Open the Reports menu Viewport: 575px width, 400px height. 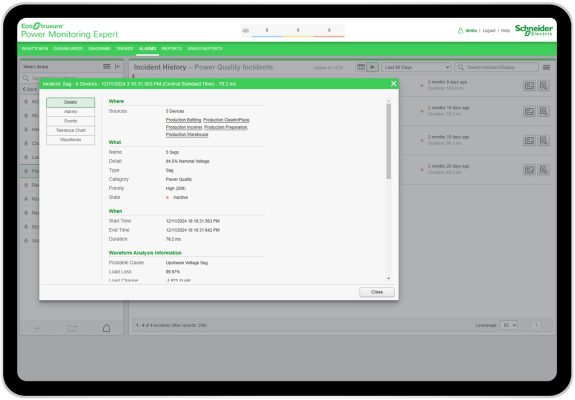pyautogui.click(x=172, y=48)
